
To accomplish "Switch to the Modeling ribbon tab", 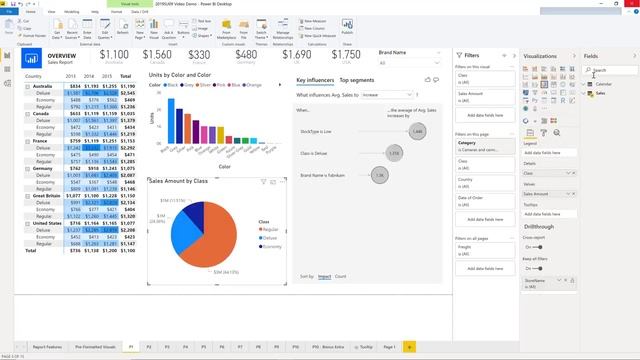I will click(x=72, y=12).
